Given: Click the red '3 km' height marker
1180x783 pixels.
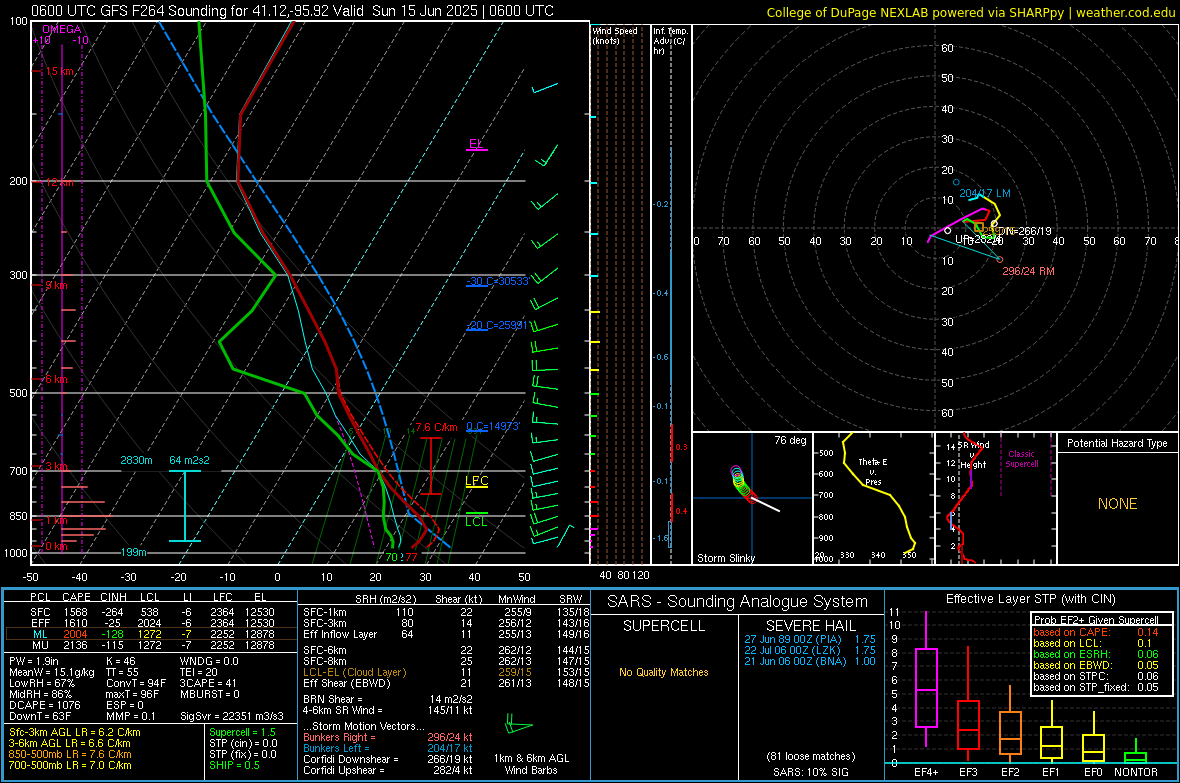Looking at the screenshot, I should coord(56,467).
